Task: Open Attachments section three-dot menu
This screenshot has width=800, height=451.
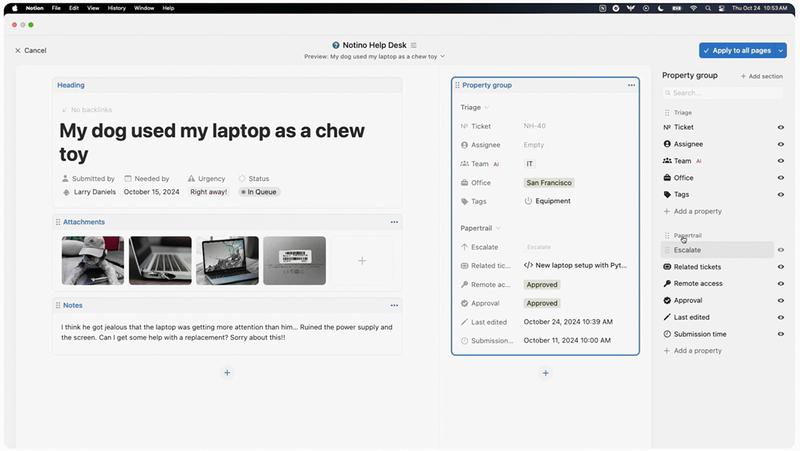Action: click(394, 222)
